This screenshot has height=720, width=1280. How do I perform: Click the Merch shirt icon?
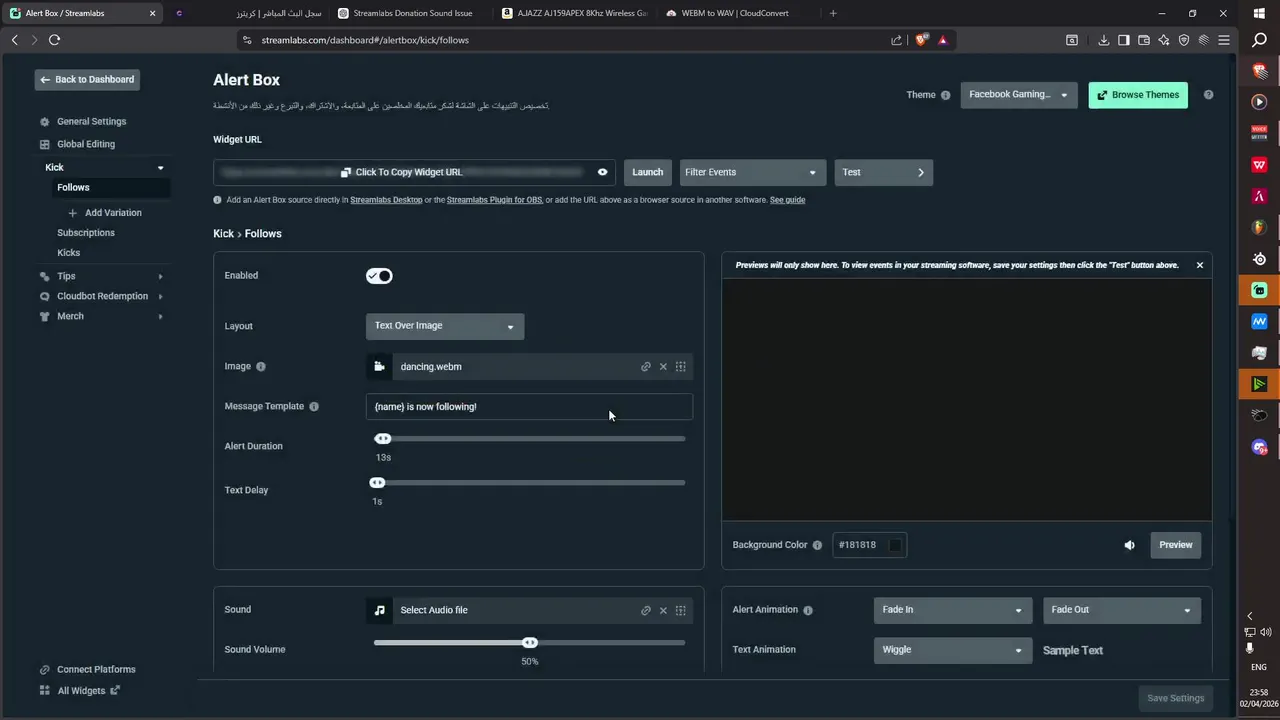pos(44,316)
